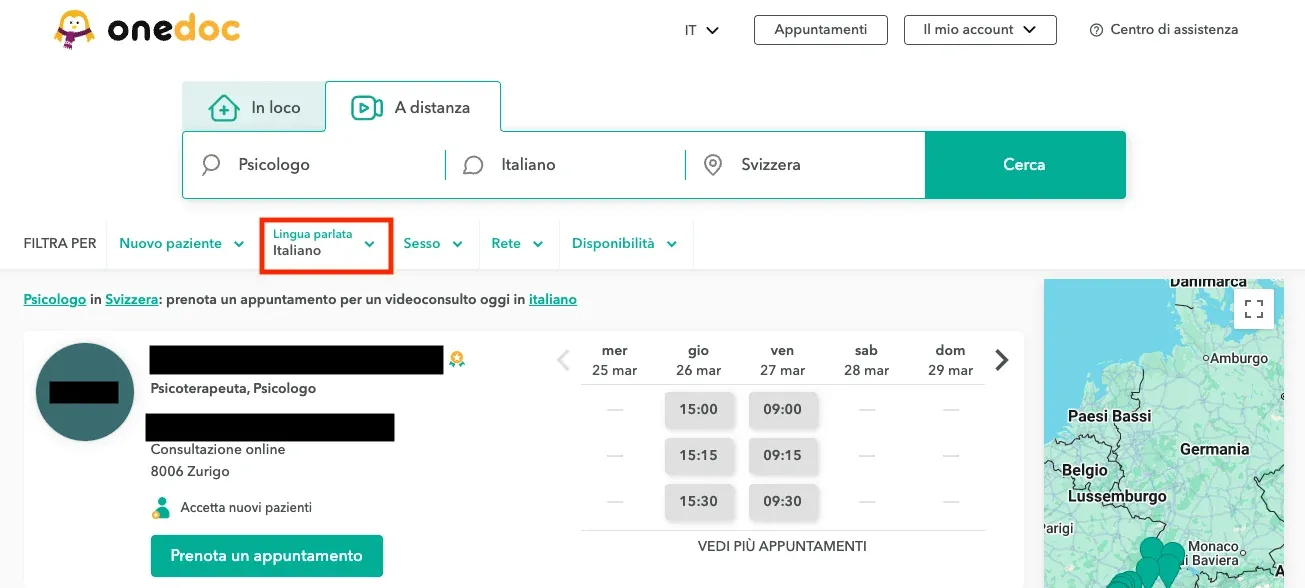The height and width of the screenshot is (588, 1305).
Task: Choose the 09:15 appointment slot
Action: [x=783, y=455]
